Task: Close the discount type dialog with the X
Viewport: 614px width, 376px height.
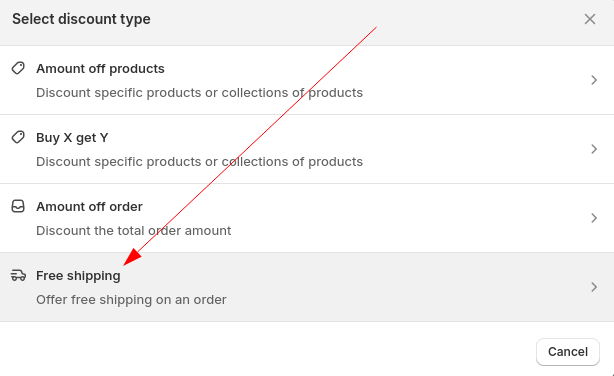Action: [590, 19]
